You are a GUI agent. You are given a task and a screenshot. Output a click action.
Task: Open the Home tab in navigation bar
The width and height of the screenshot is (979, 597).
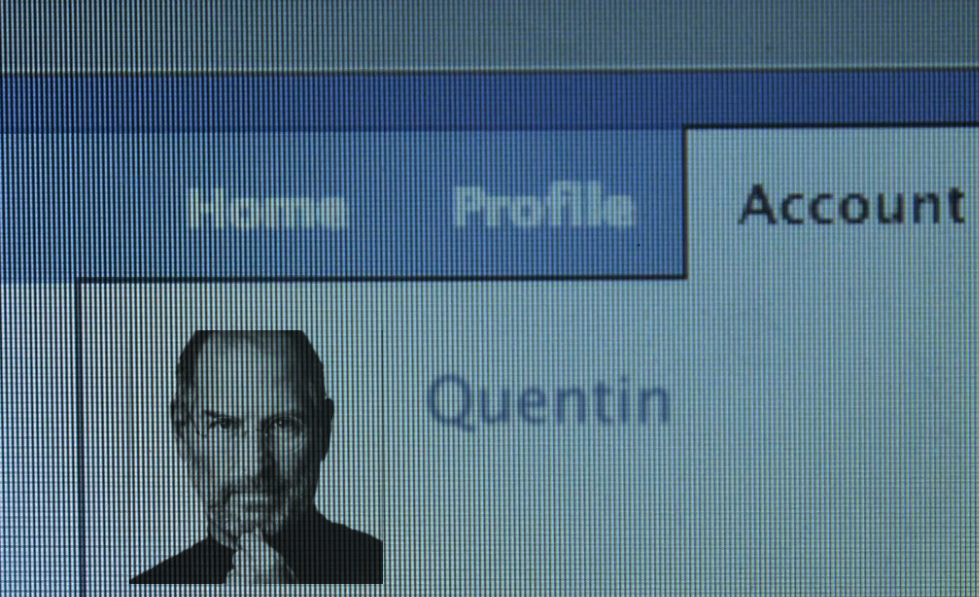click(267, 207)
